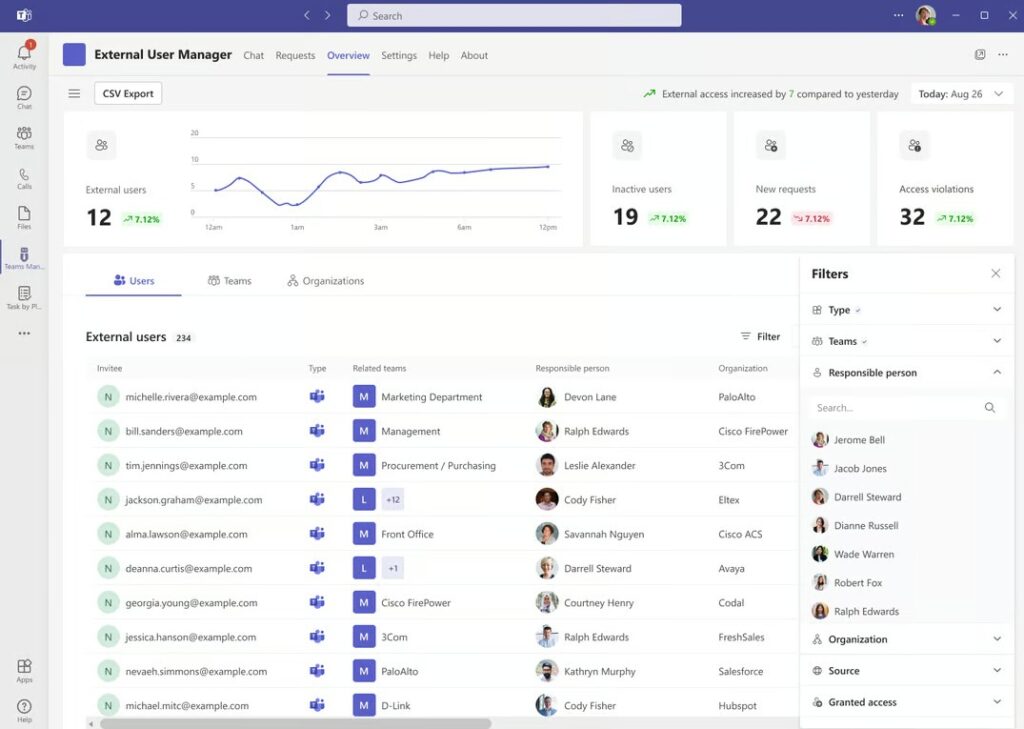This screenshot has height=729, width=1024.
Task: Click the CSV Export button
Action: point(128,94)
